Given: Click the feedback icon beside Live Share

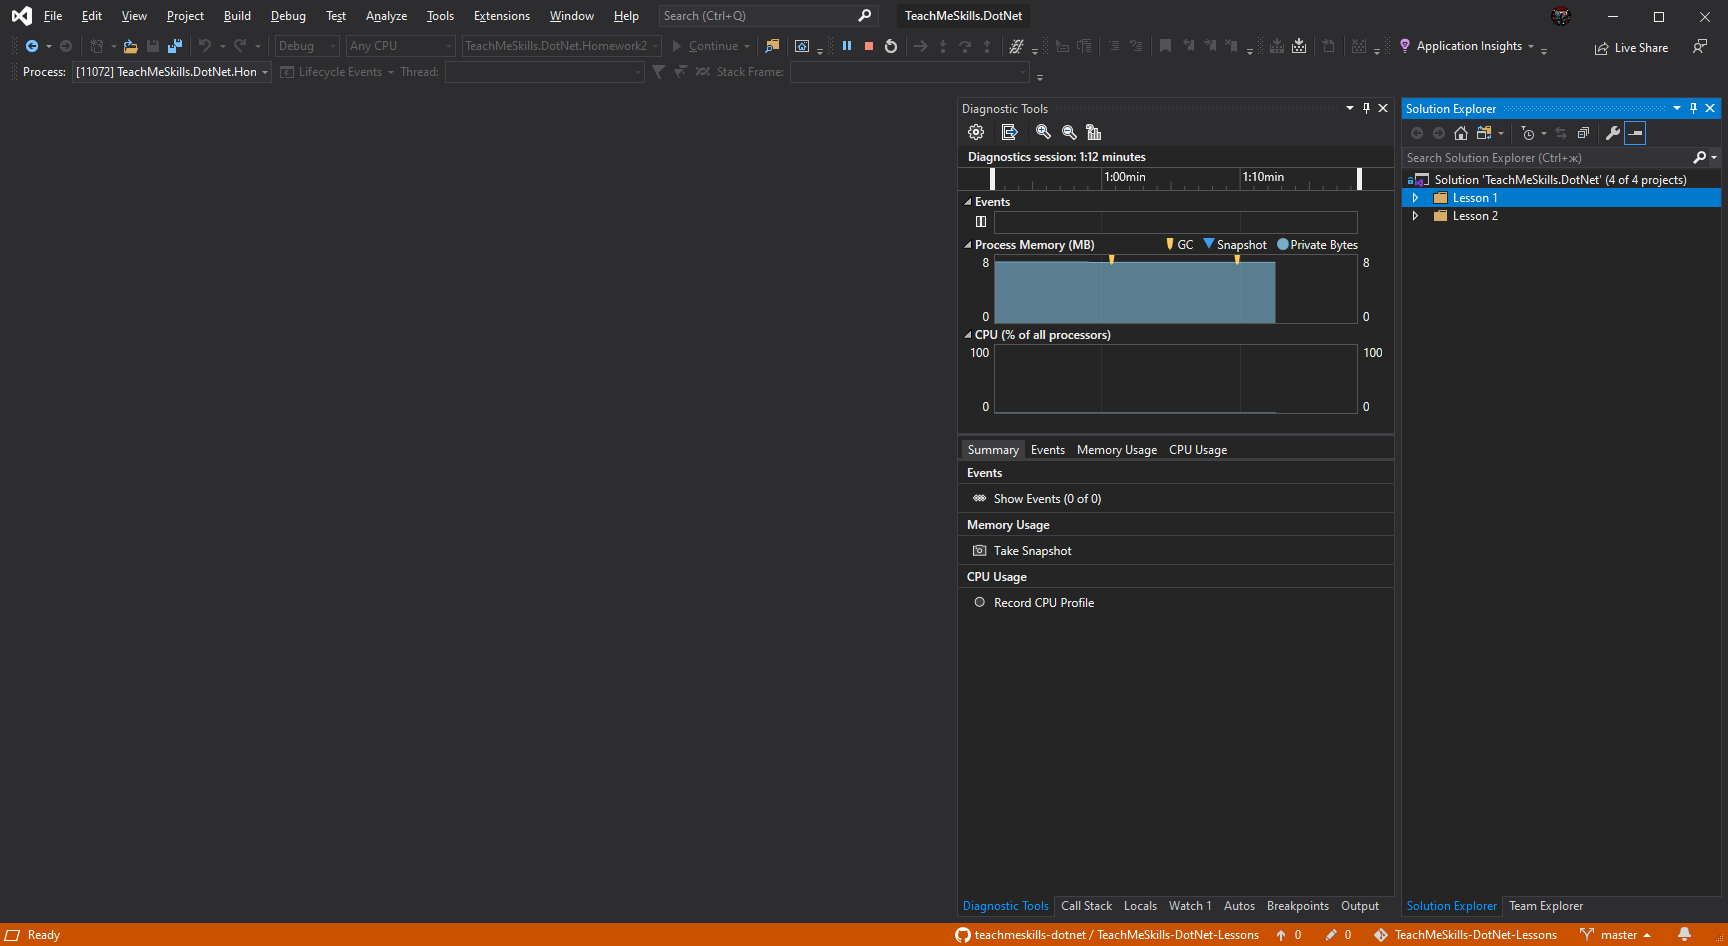Looking at the screenshot, I should 1700,46.
